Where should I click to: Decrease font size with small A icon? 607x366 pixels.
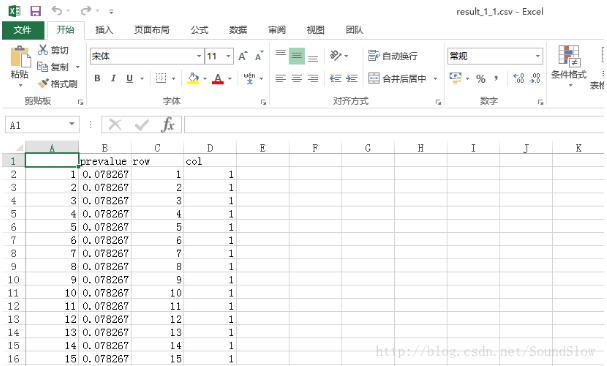point(259,57)
